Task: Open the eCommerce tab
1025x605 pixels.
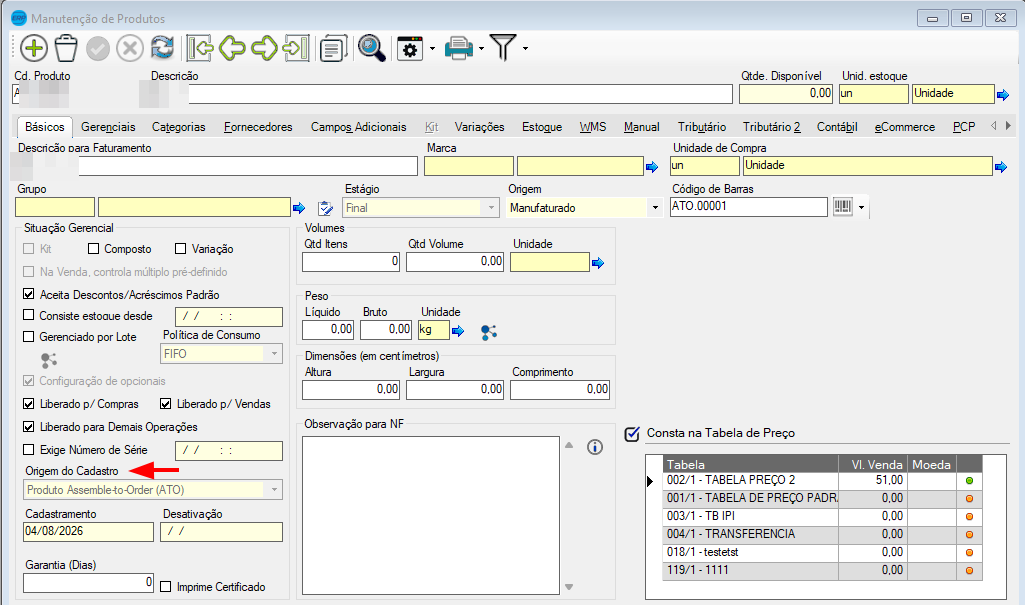Action: point(905,127)
